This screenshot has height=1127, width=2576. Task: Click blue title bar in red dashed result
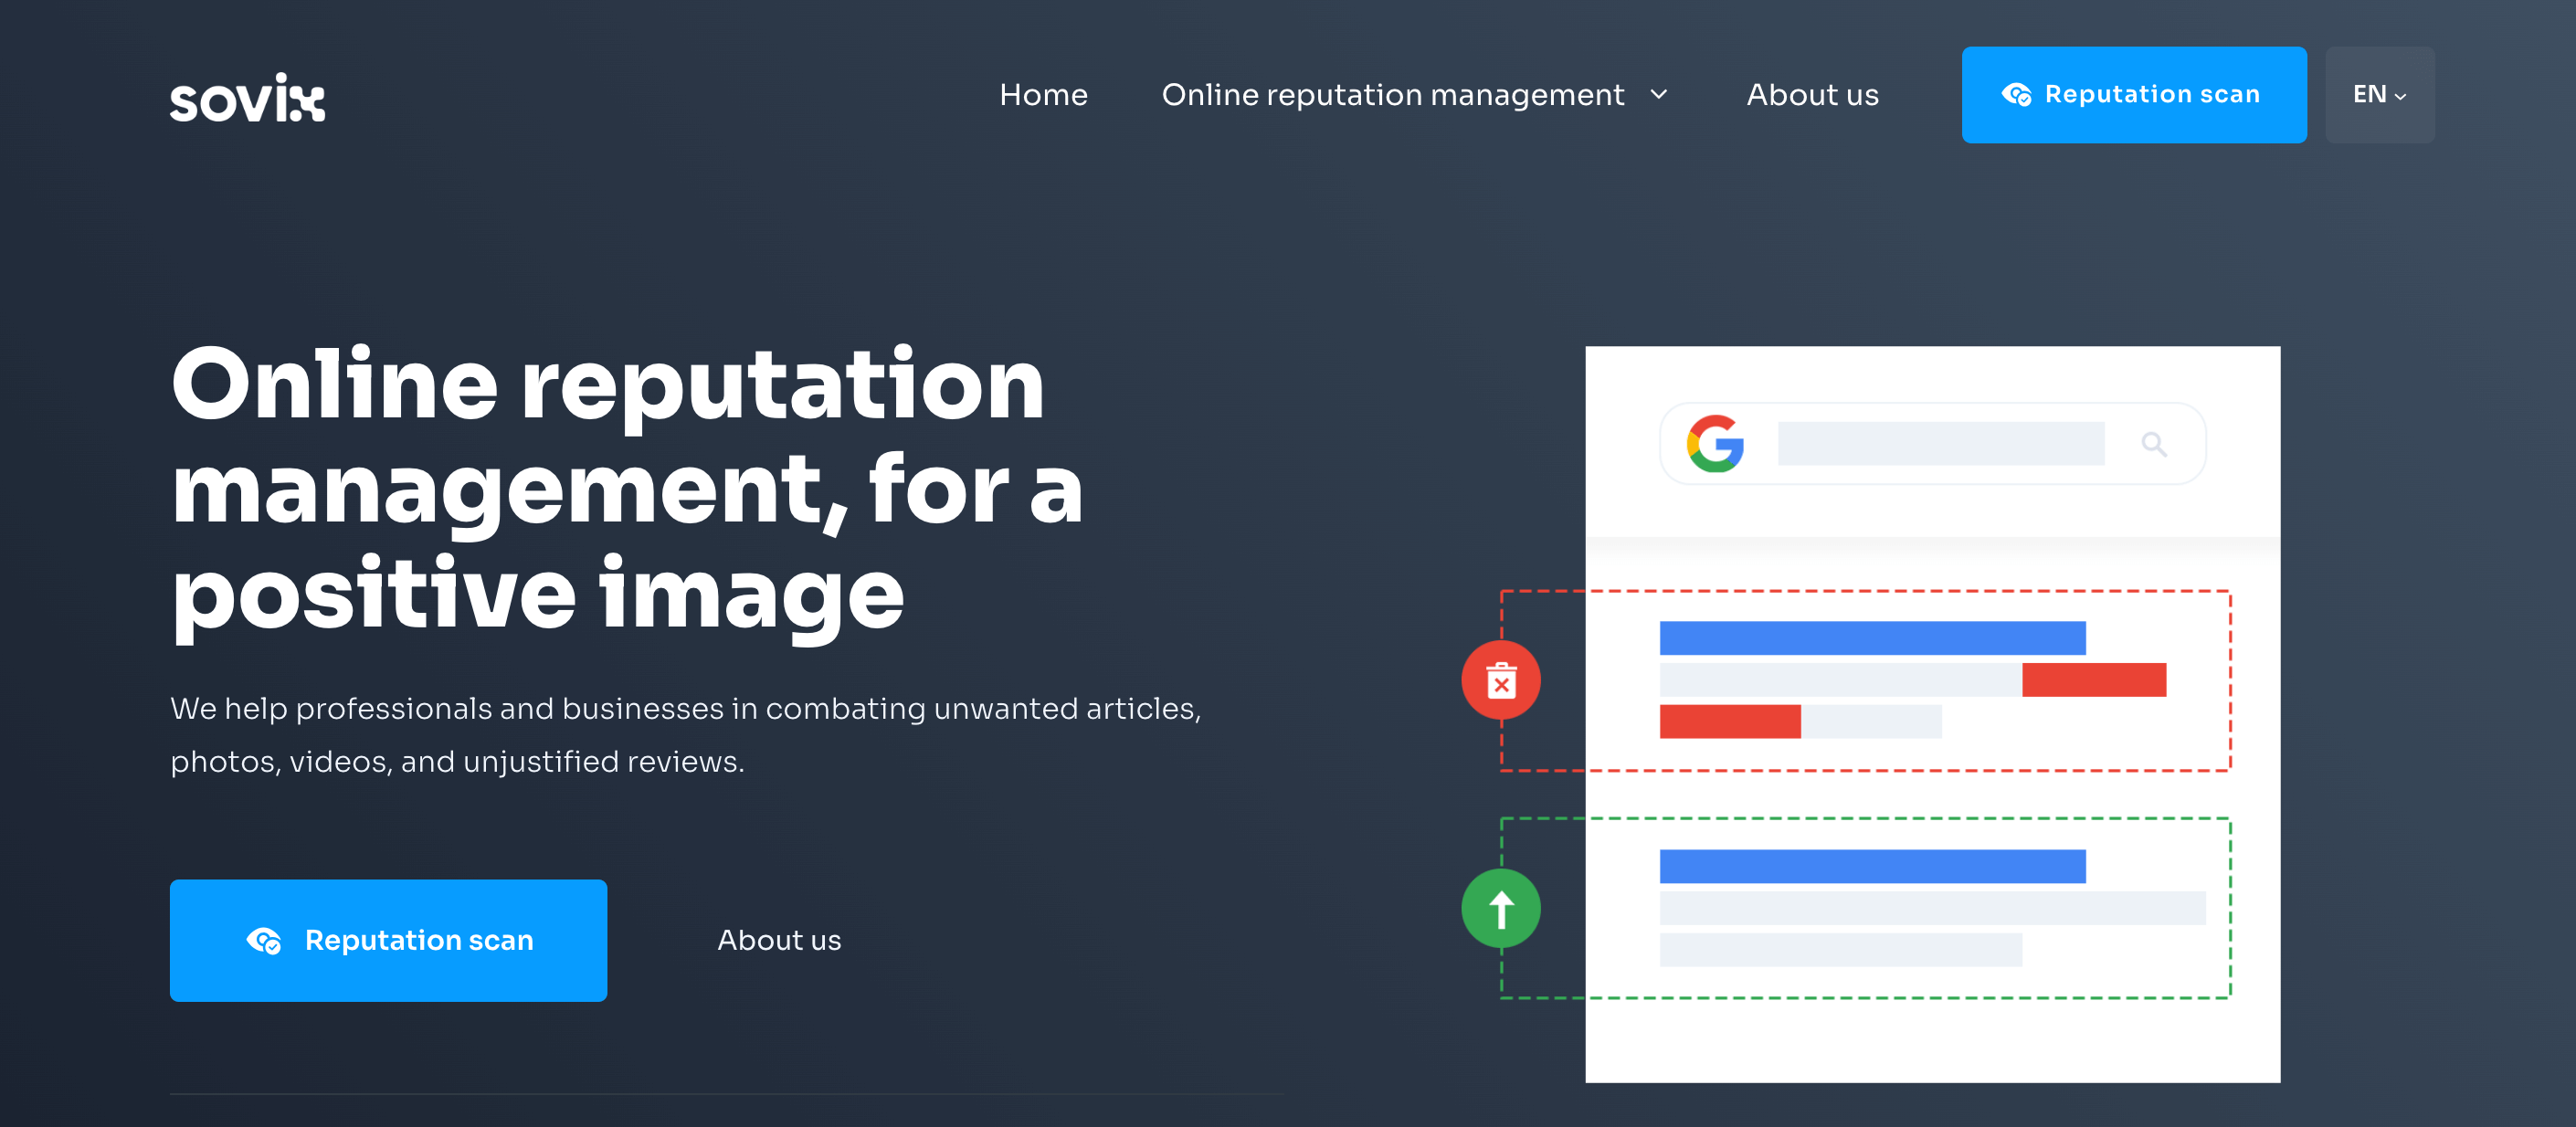[1872, 638]
